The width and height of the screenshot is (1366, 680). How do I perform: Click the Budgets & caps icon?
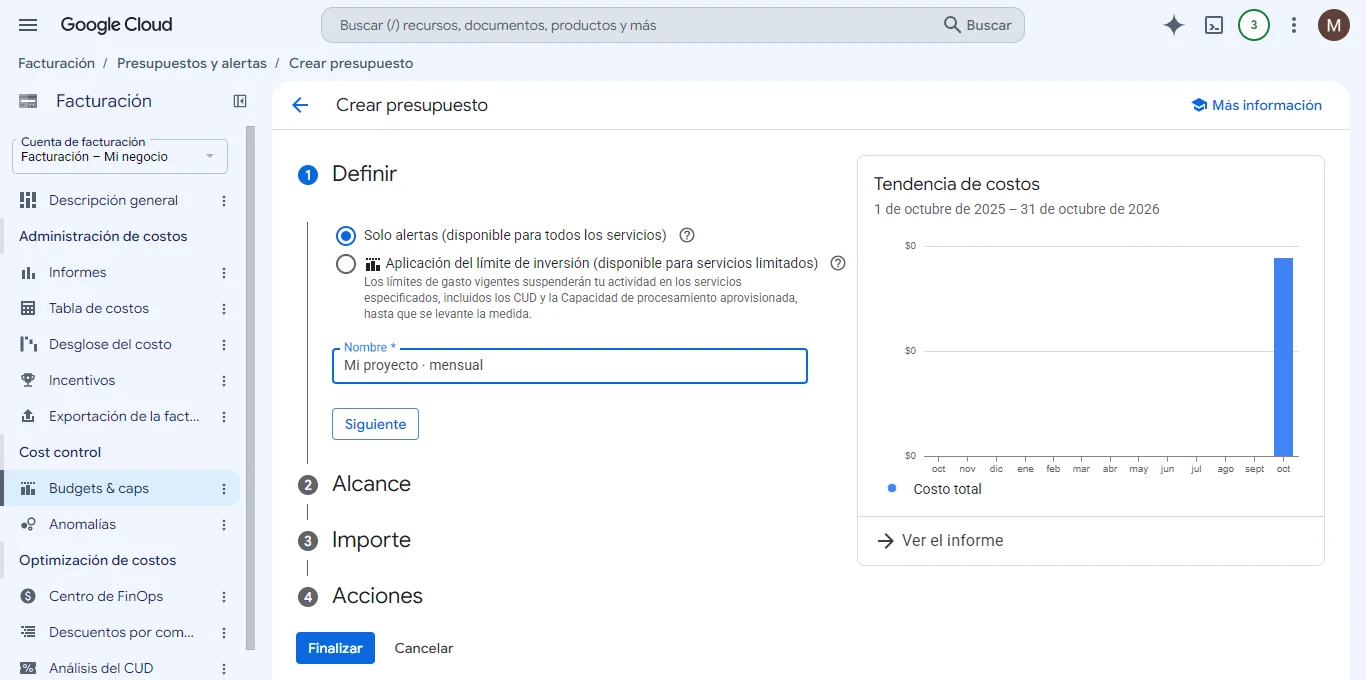point(28,488)
